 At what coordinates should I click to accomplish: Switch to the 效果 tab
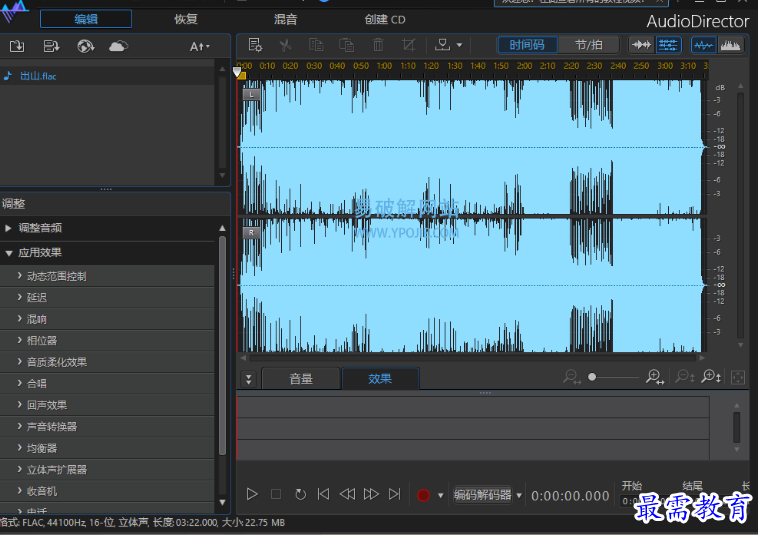coord(380,379)
